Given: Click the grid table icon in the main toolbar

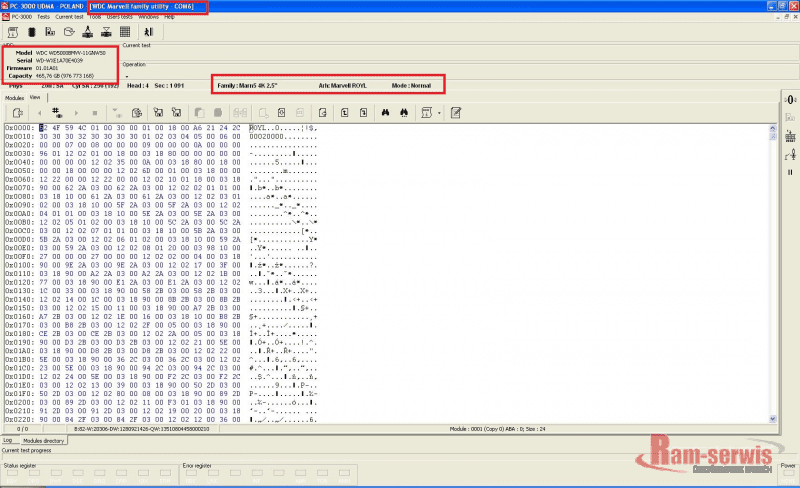Looking at the screenshot, I should pyautogui.click(x=125, y=32).
